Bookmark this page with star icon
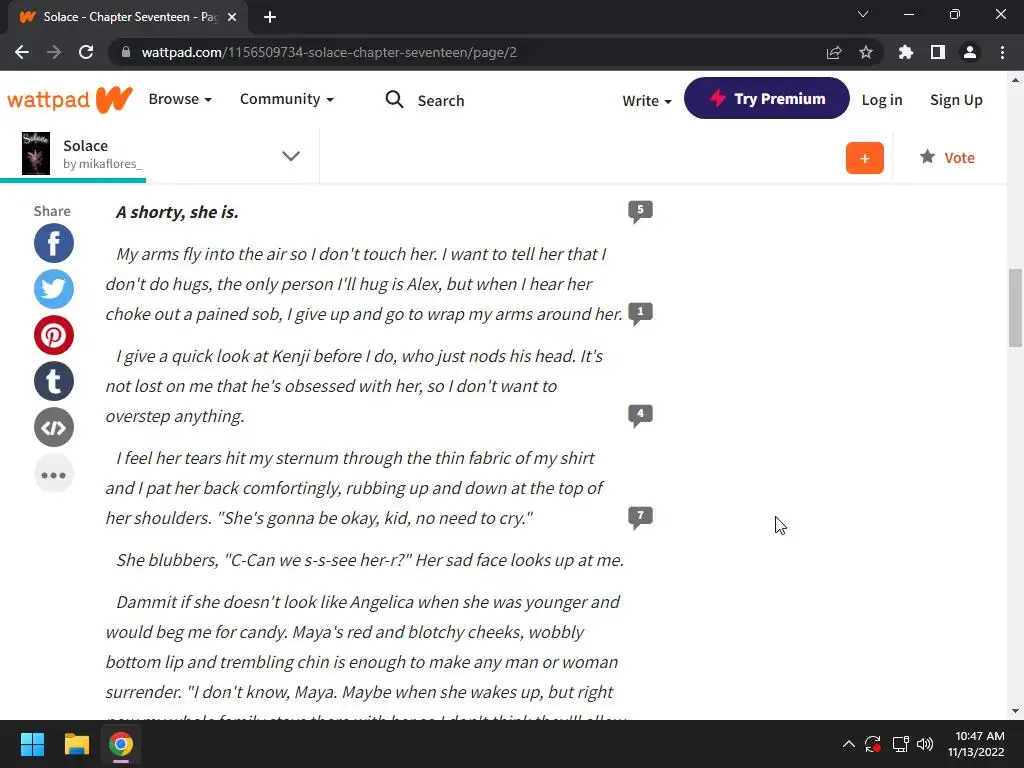 [x=866, y=52]
